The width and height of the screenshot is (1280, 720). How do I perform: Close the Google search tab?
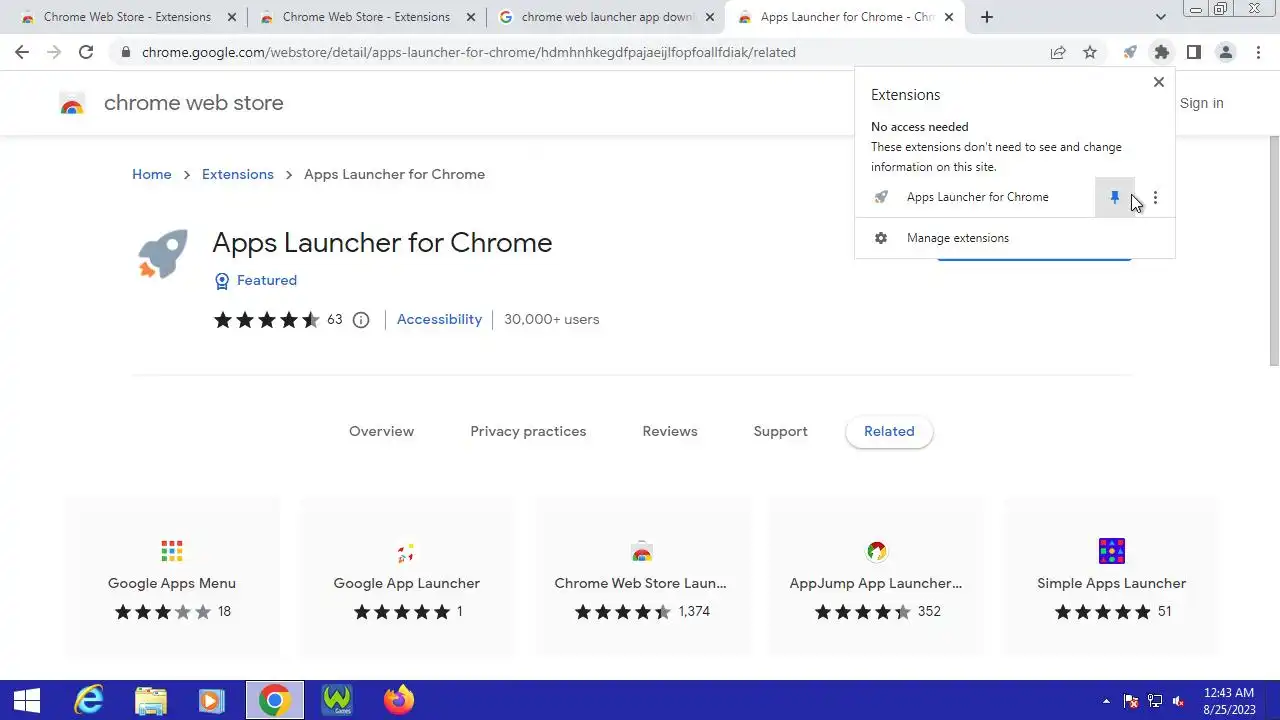coord(710,17)
